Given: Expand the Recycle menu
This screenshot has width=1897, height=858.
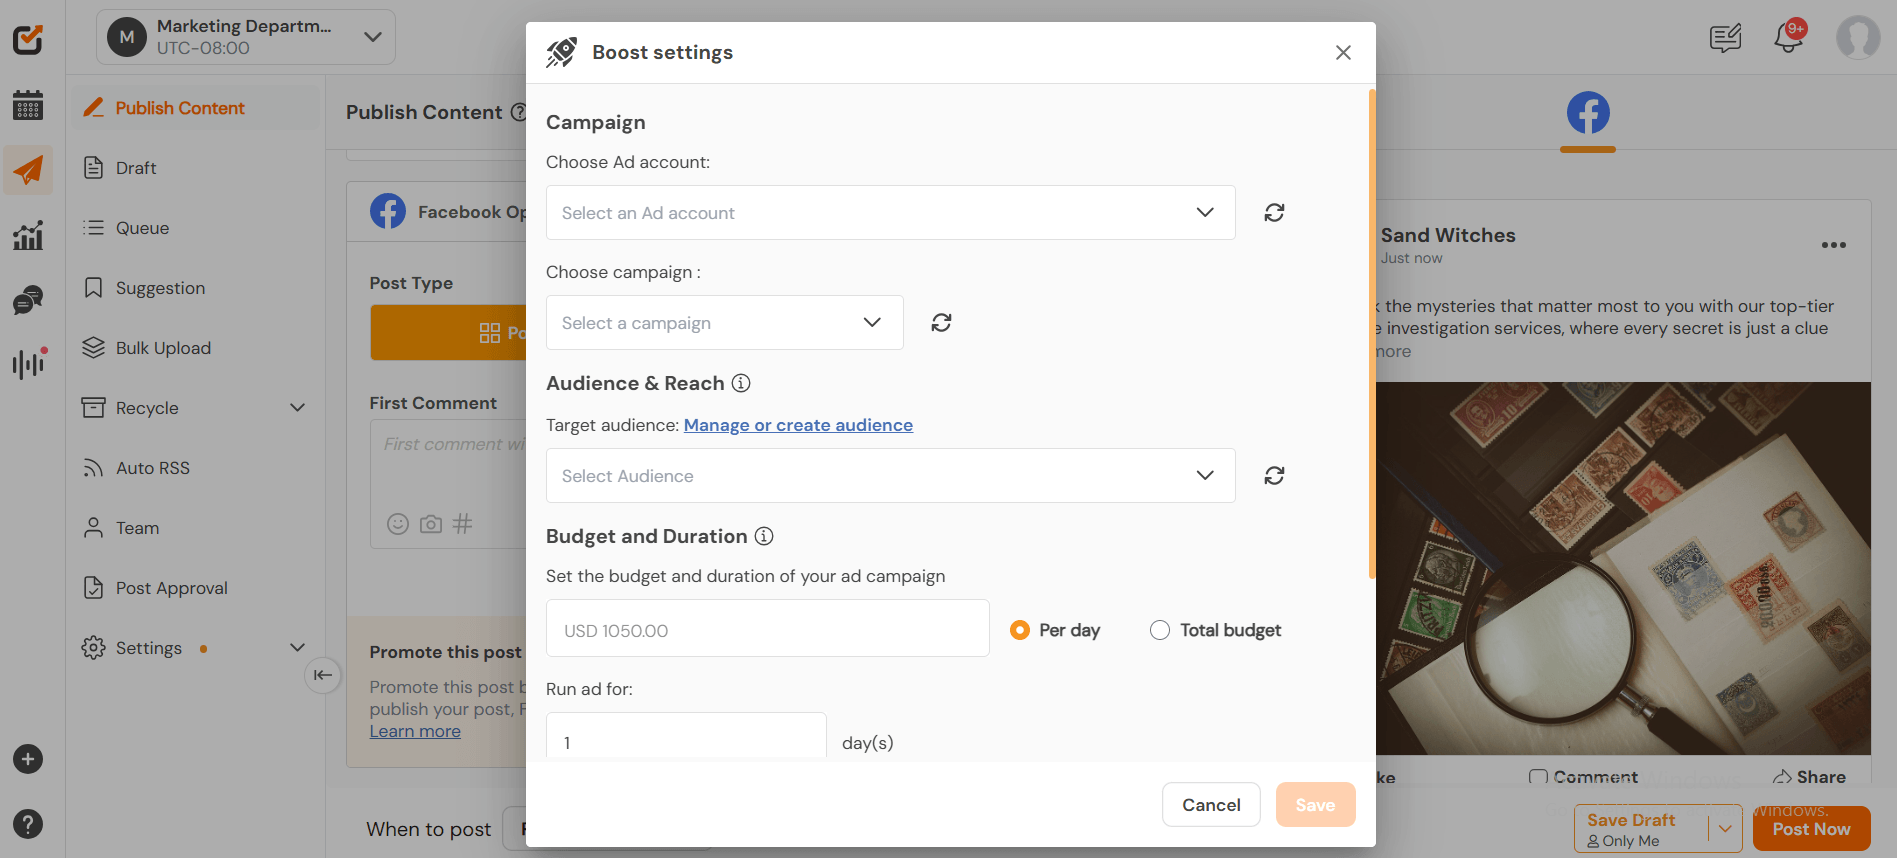Looking at the screenshot, I should click(x=297, y=407).
